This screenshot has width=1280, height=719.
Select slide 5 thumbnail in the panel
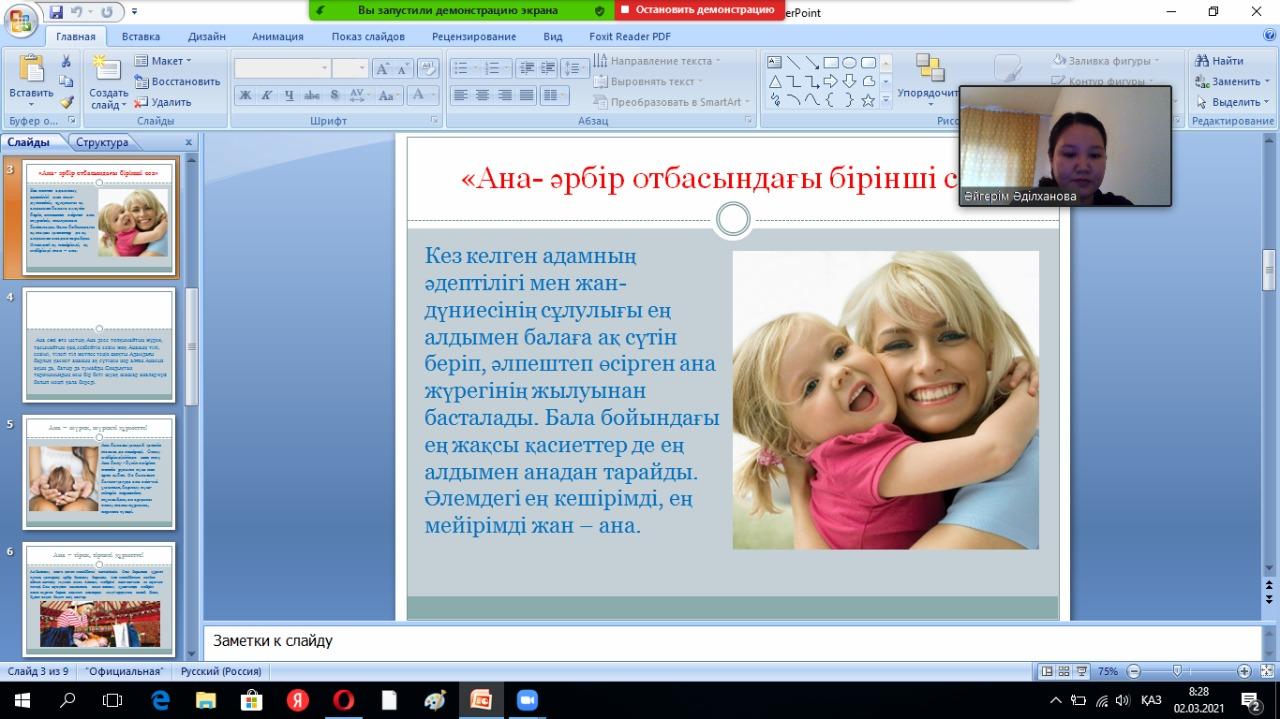click(x=99, y=472)
